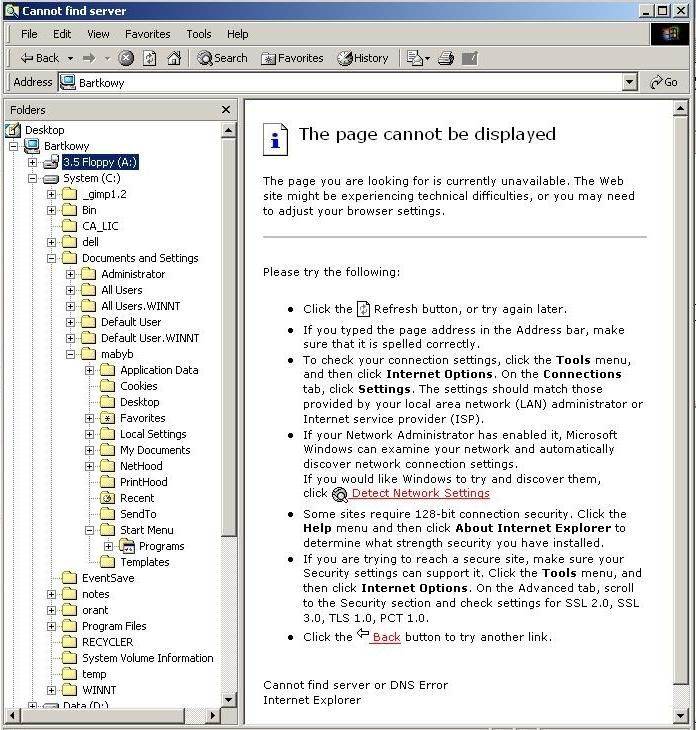Select the NetHood folder
This screenshot has height=730, width=696.
(141, 466)
